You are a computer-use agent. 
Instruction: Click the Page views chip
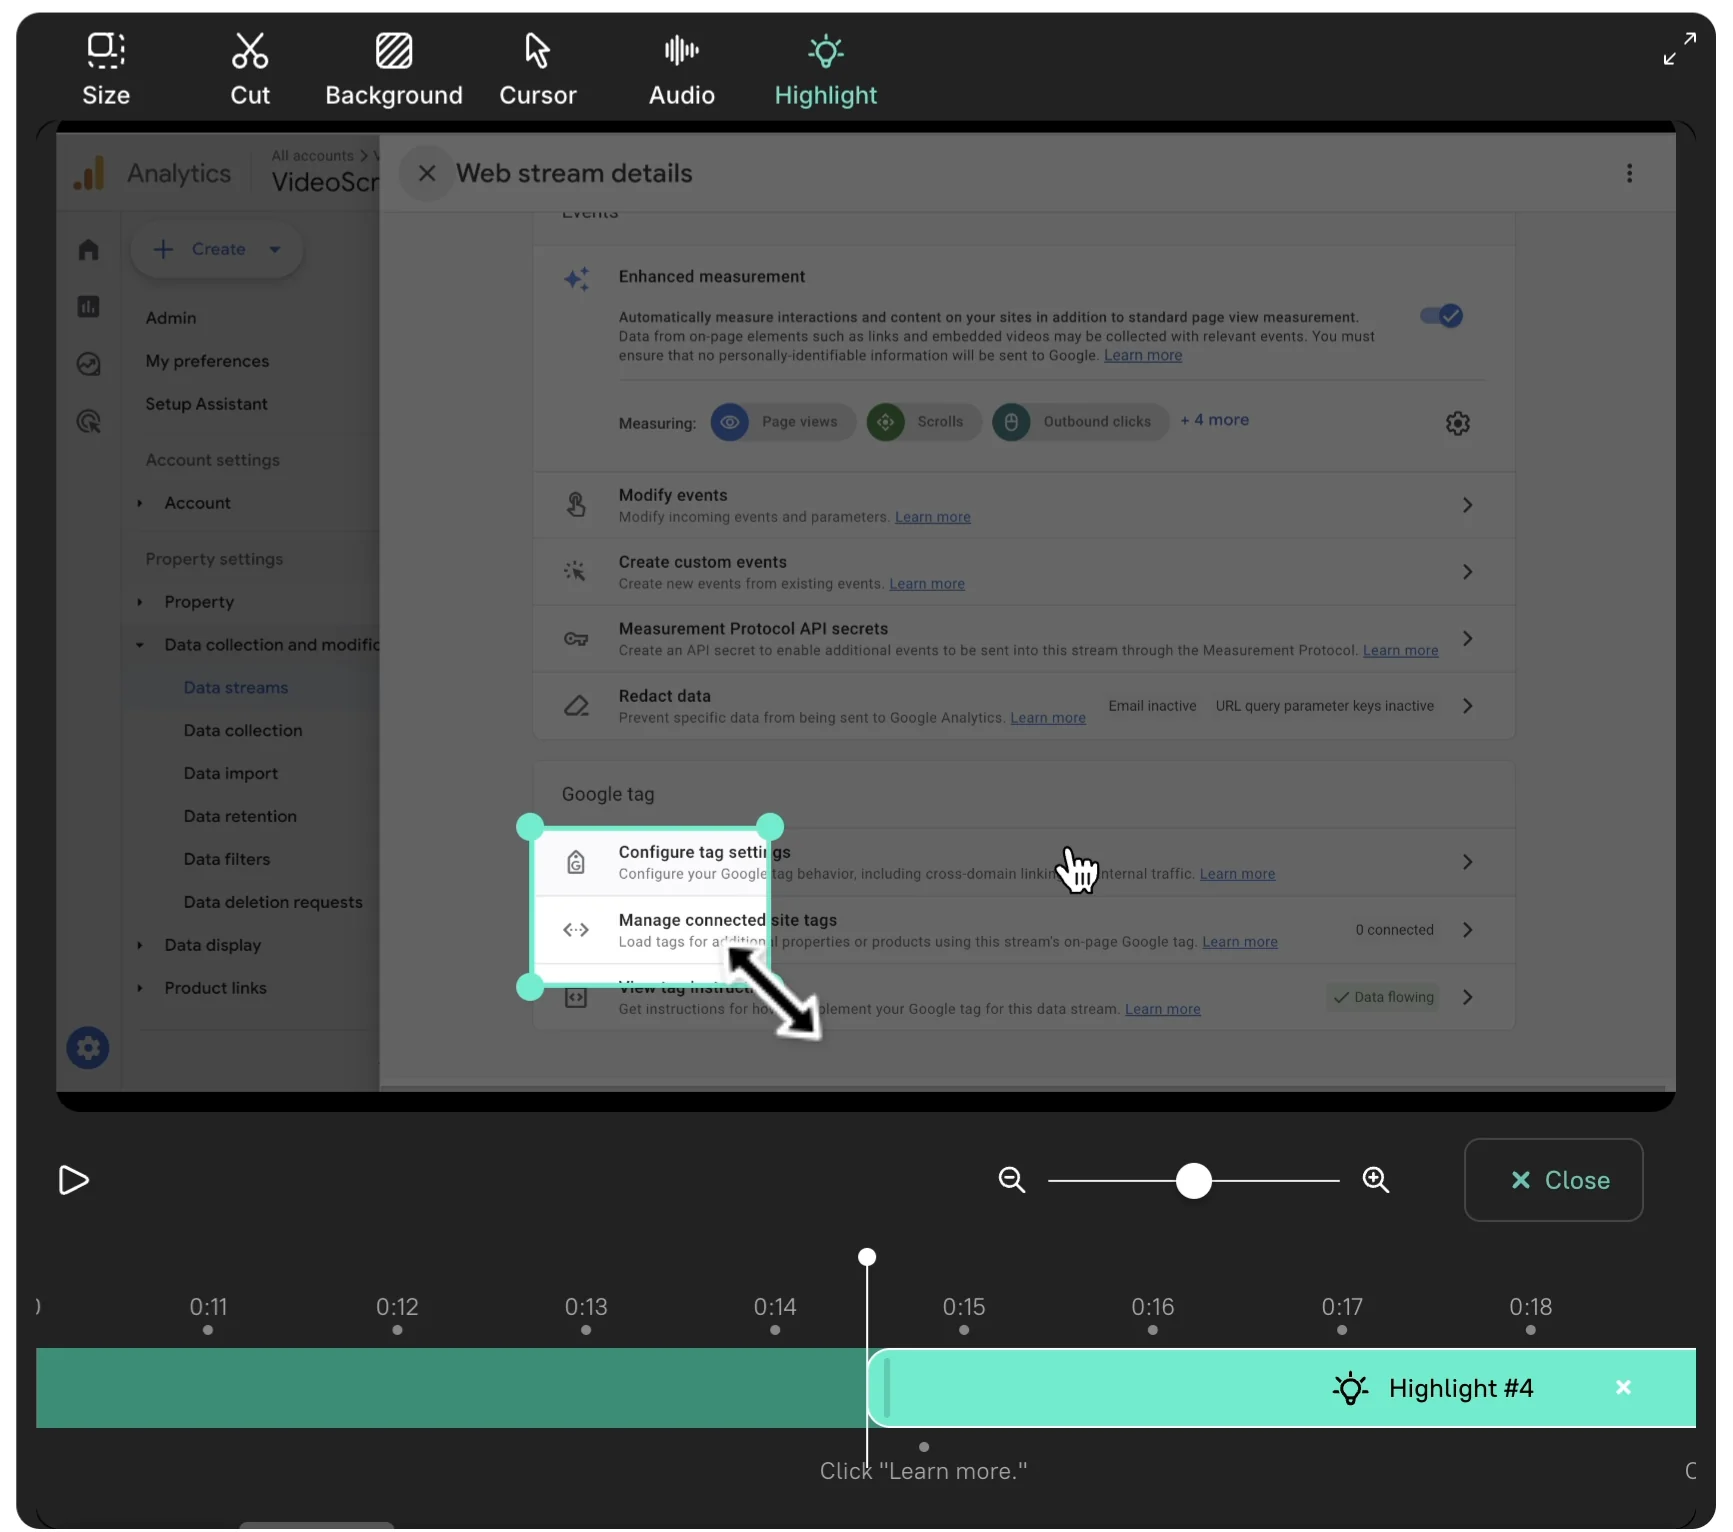click(783, 422)
